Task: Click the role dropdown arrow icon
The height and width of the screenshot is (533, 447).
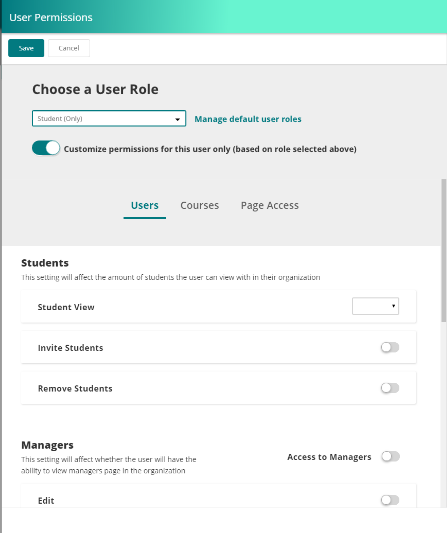Action: coord(177,119)
